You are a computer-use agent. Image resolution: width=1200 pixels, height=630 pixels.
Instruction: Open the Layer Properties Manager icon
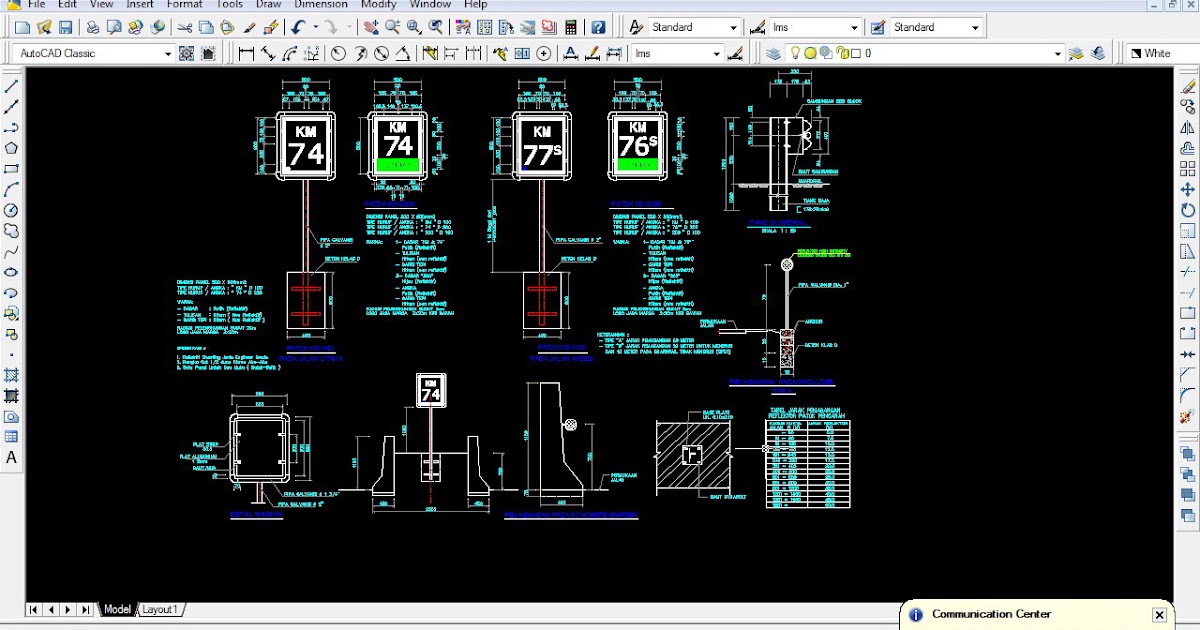click(774, 52)
